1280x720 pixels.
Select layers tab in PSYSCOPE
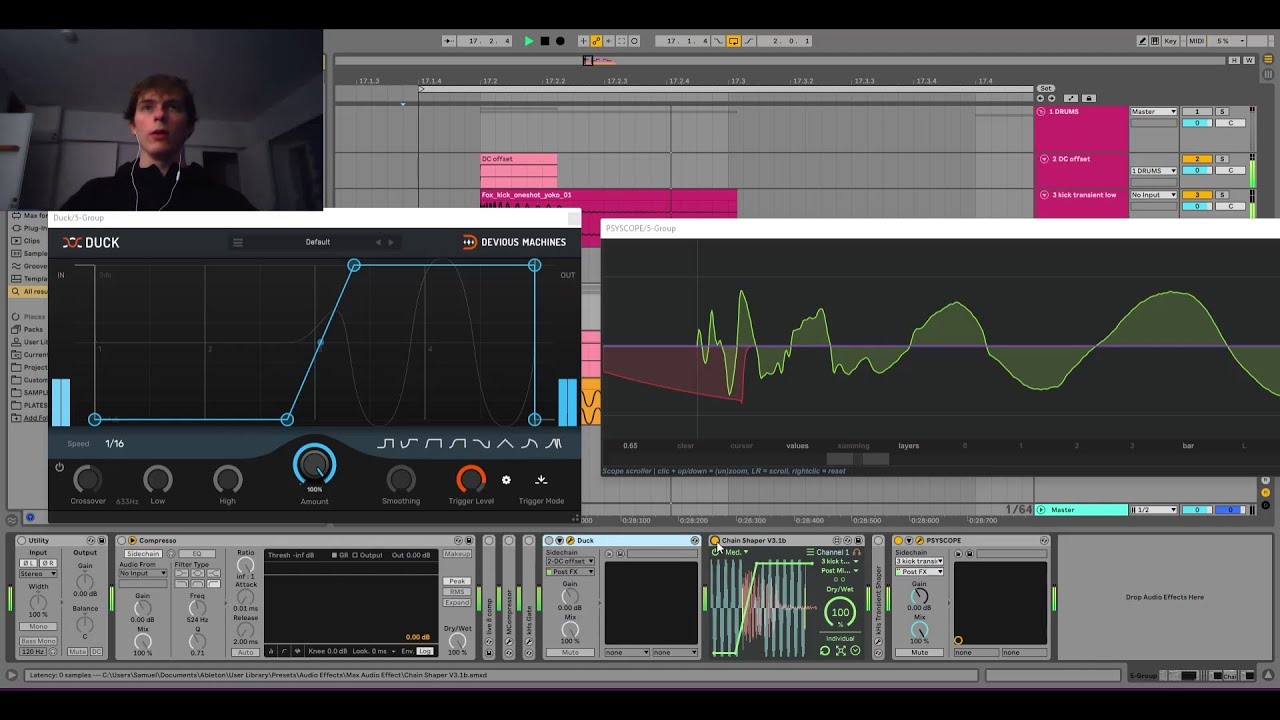click(x=908, y=446)
